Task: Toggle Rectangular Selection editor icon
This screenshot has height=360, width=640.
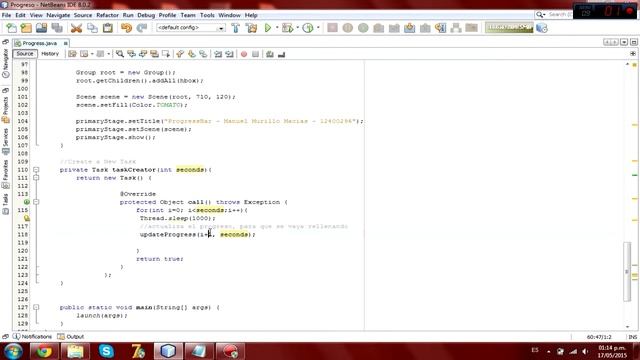Action: pos(166,54)
